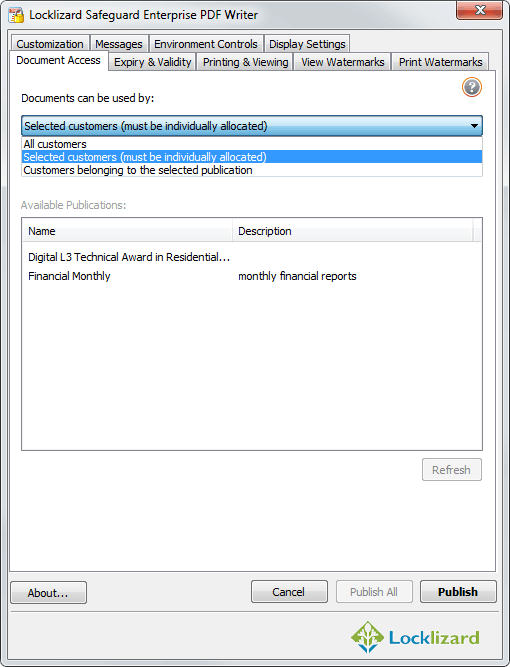Image resolution: width=510 pixels, height=667 pixels.
Task: Open Printing & Viewing tab
Action: tap(245, 62)
